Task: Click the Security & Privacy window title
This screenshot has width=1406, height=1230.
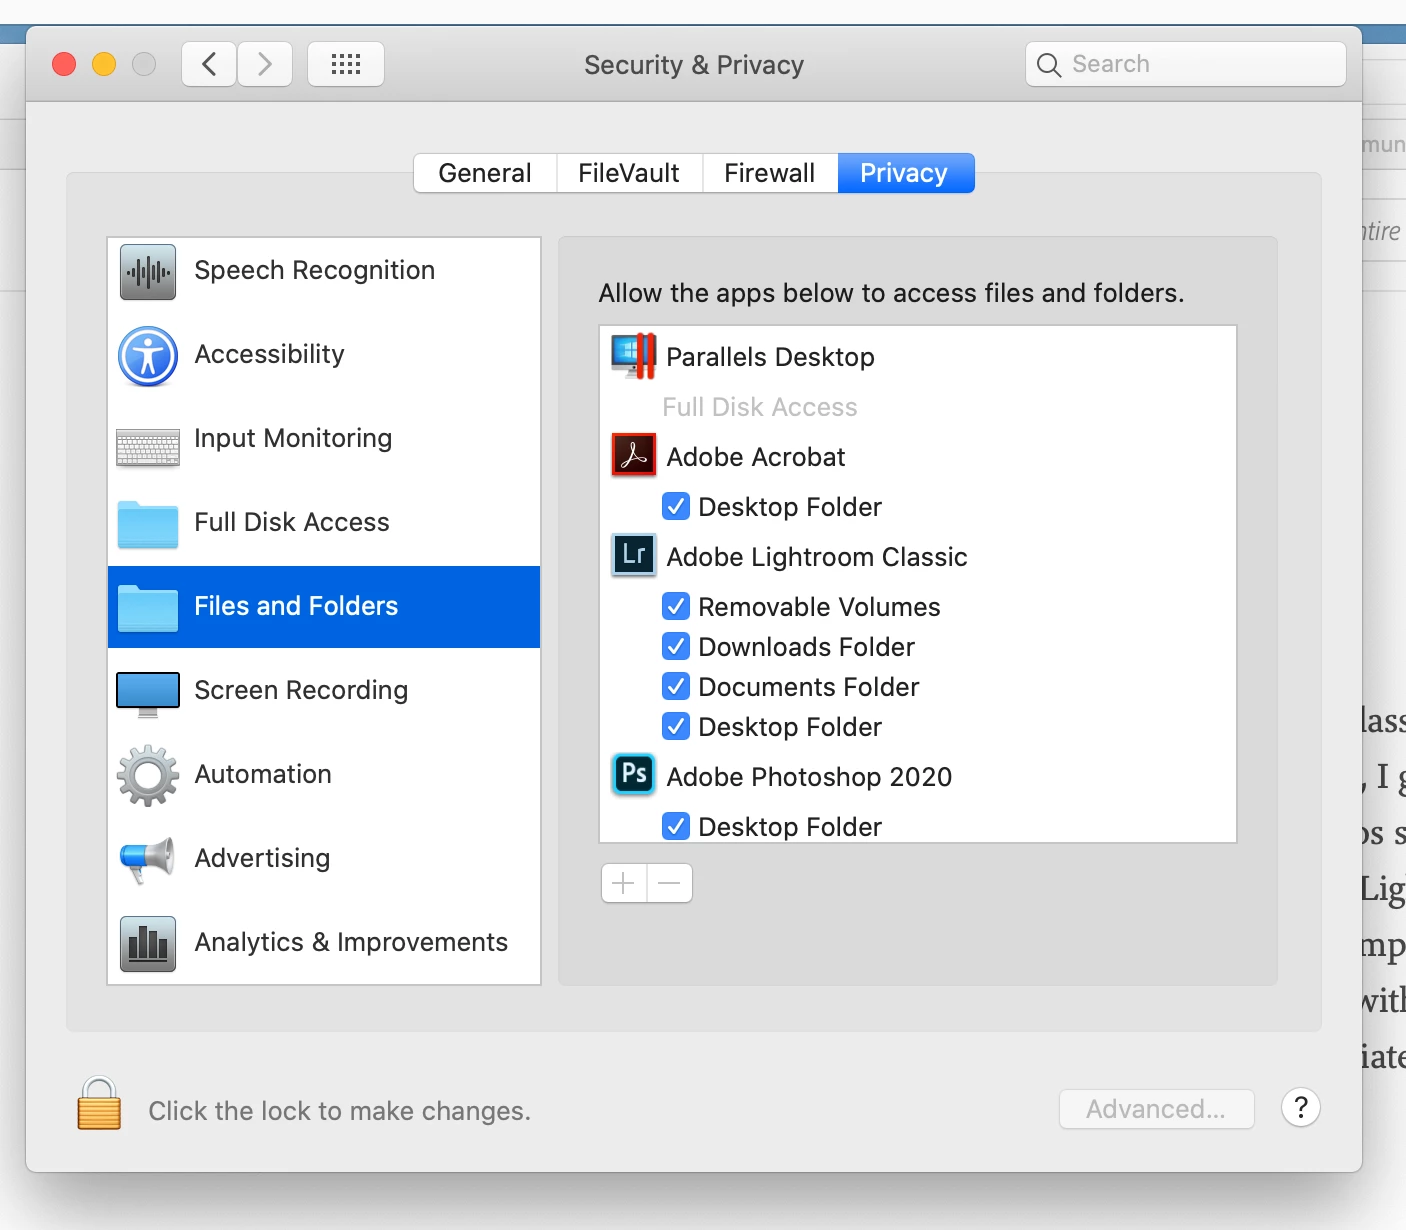Action: tap(694, 65)
